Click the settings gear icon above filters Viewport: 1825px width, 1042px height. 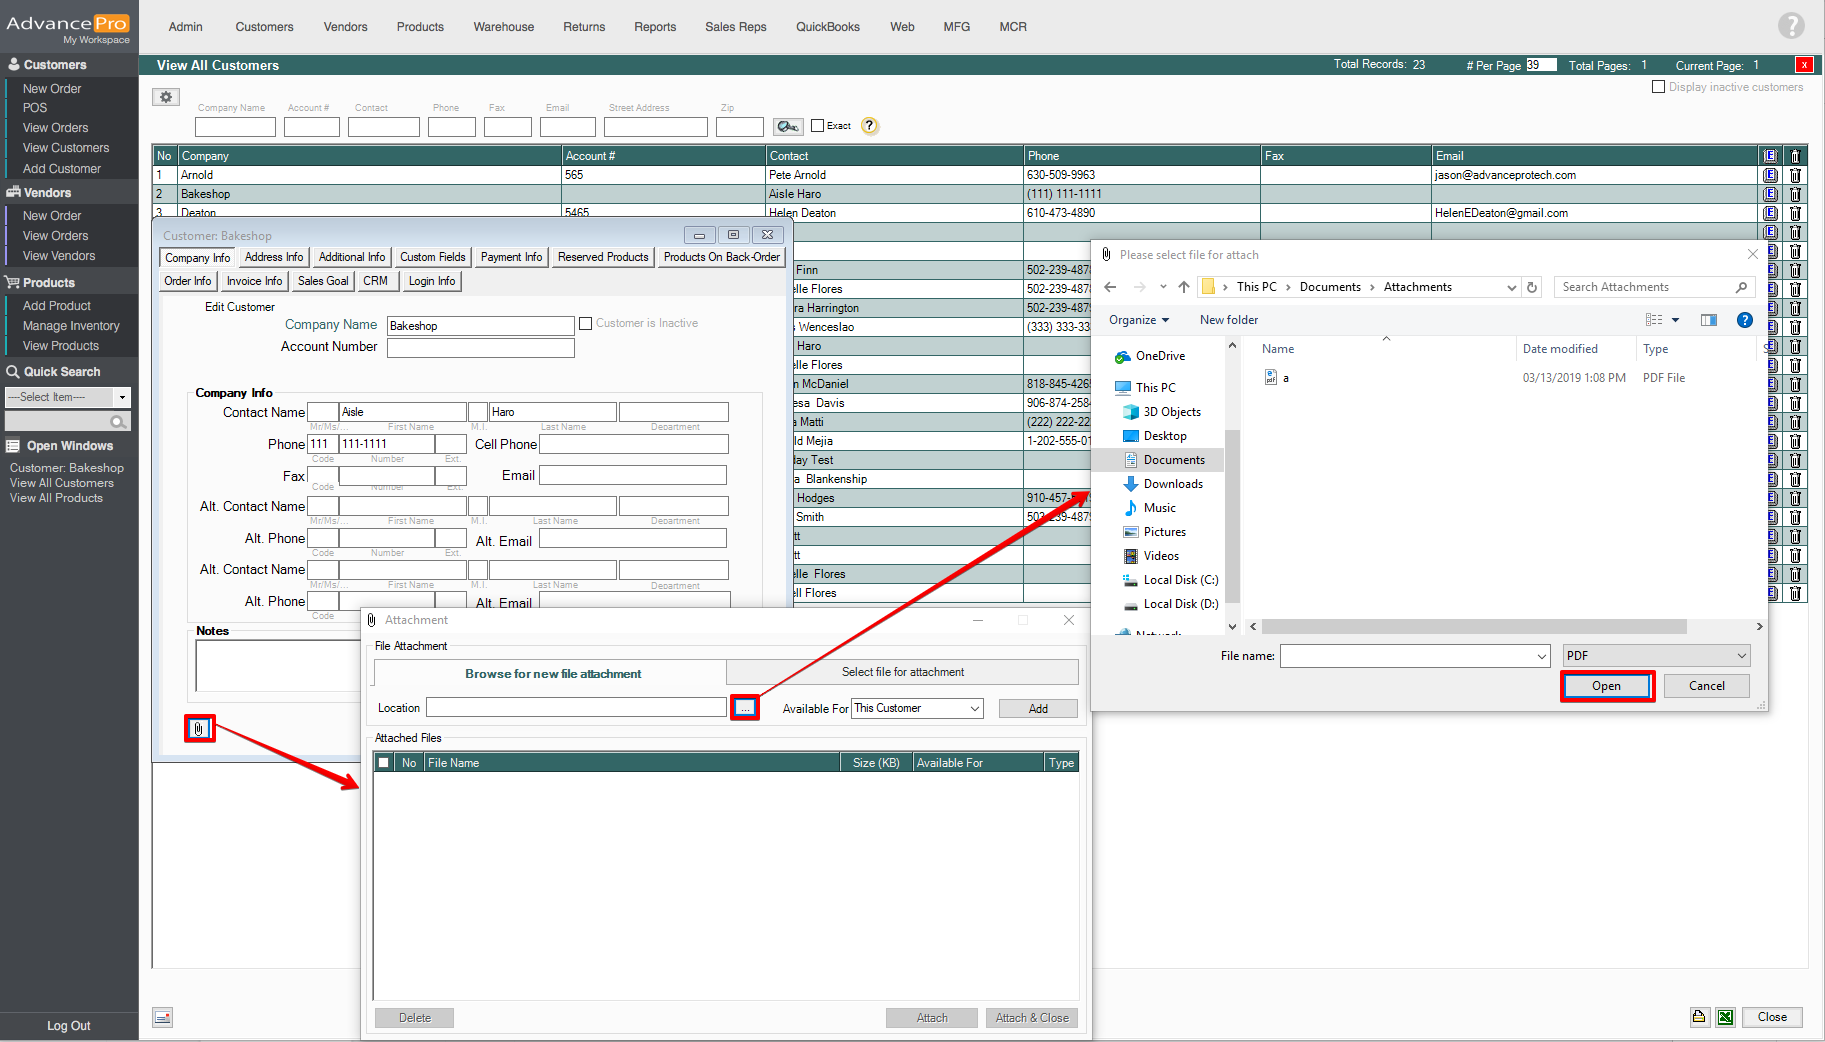click(x=166, y=97)
